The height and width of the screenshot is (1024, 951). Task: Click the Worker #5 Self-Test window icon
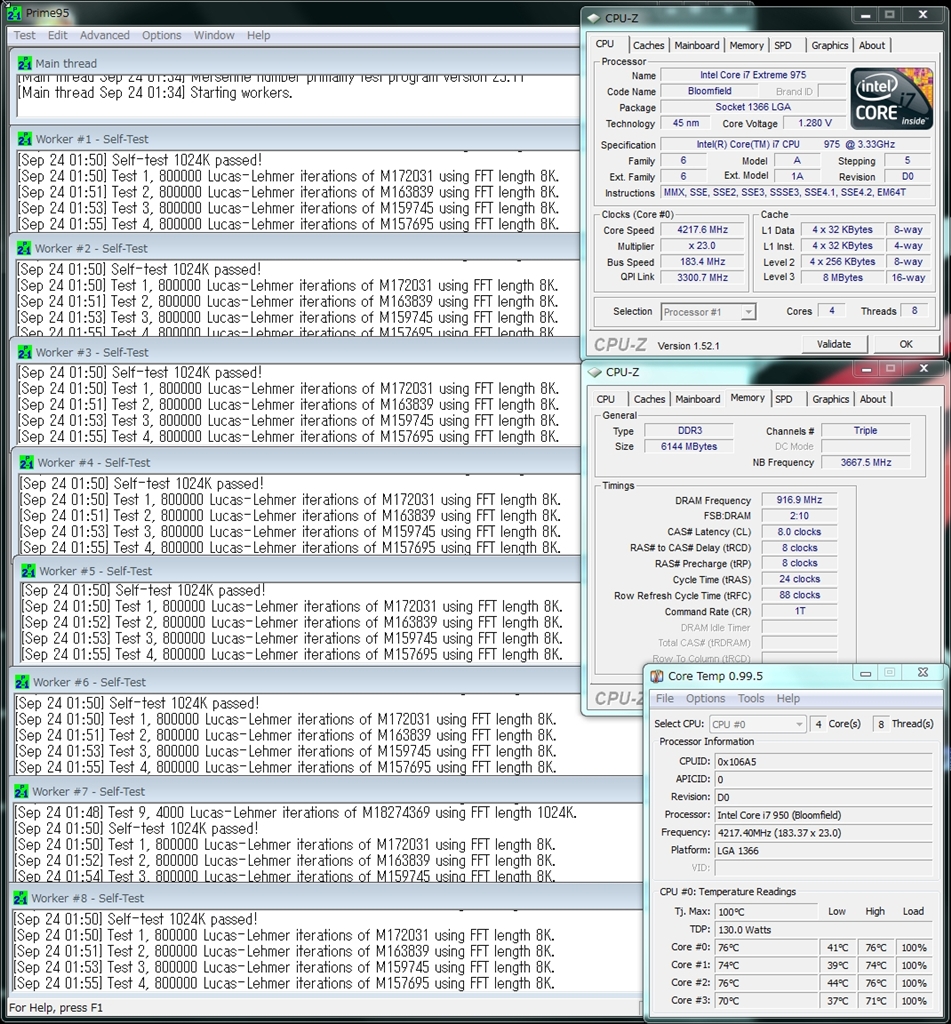28,571
